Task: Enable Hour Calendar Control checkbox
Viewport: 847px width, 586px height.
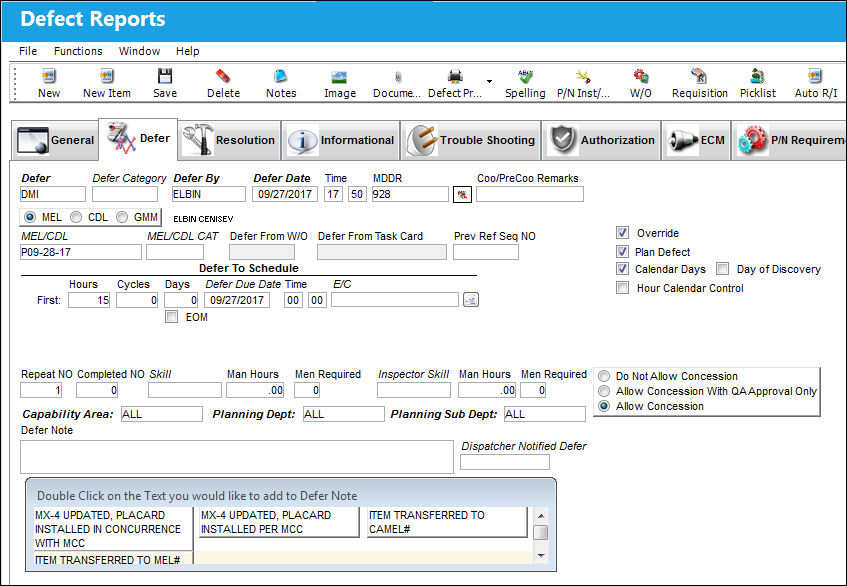Action: click(622, 288)
